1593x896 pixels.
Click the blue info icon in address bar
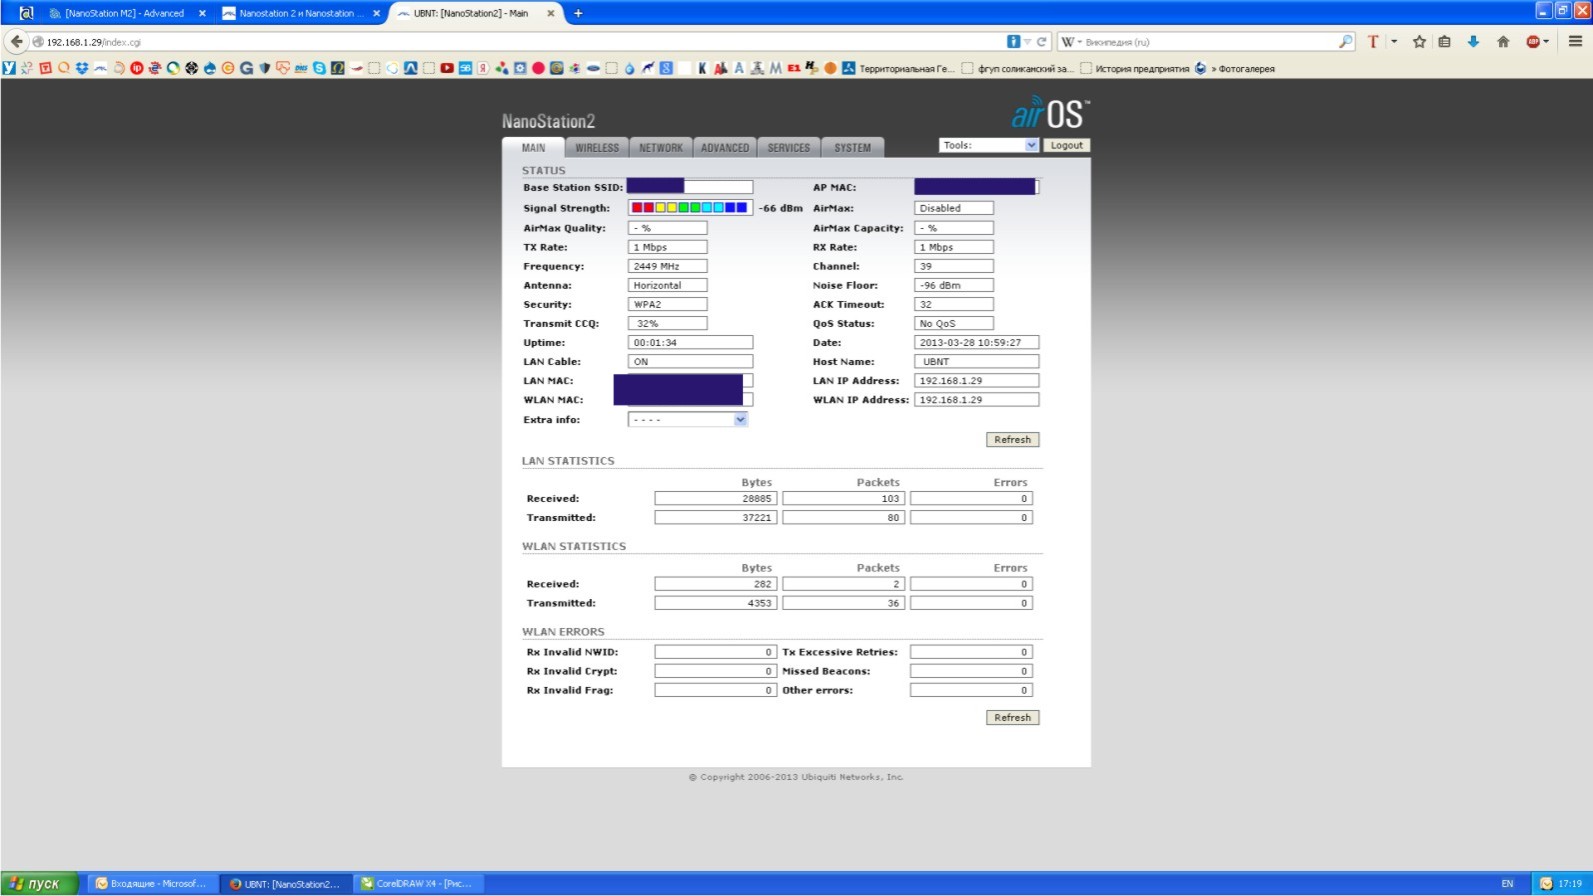point(1013,41)
